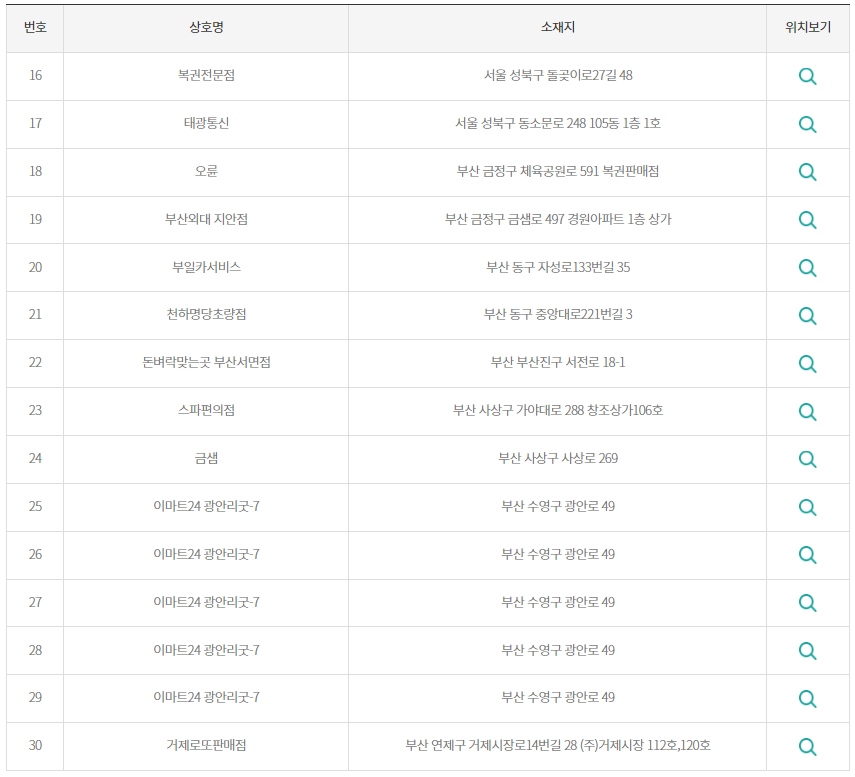The image size is (855, 777).
Task: Click store name 태광통신
Action: 206,123
